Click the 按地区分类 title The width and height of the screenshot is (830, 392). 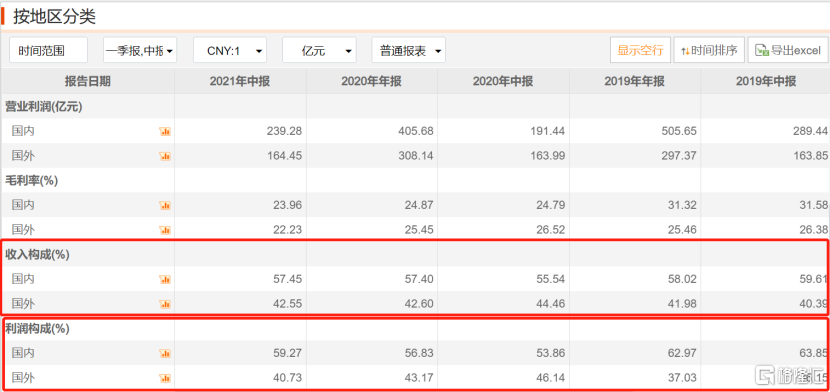click(55, 16)
